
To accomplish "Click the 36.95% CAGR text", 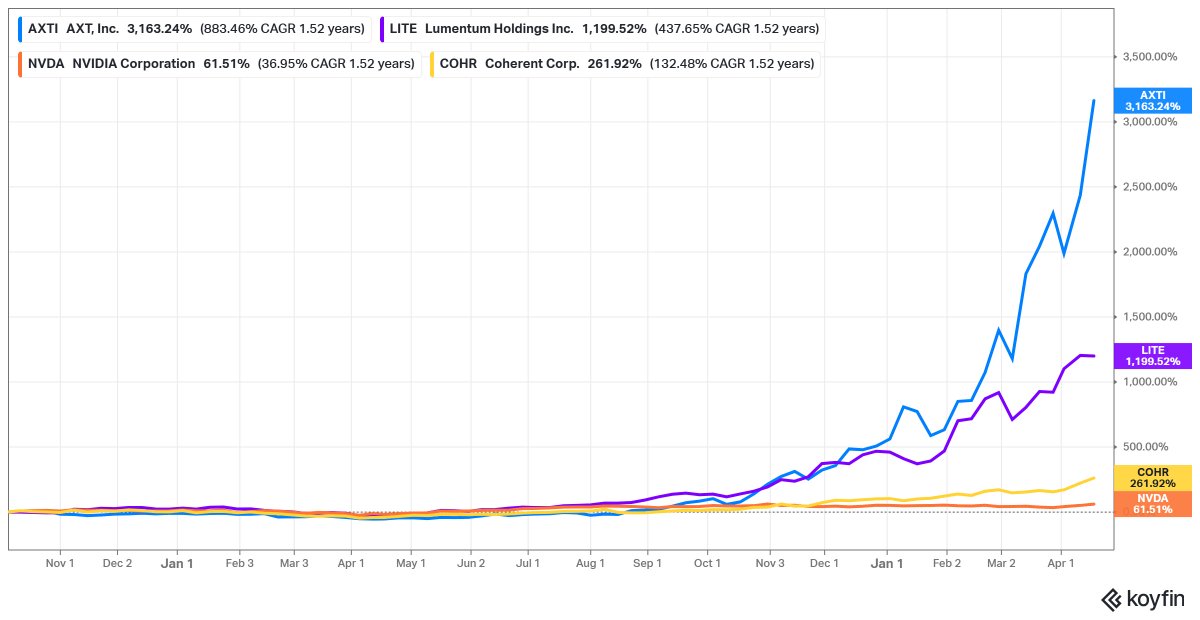I will point(336,64).
